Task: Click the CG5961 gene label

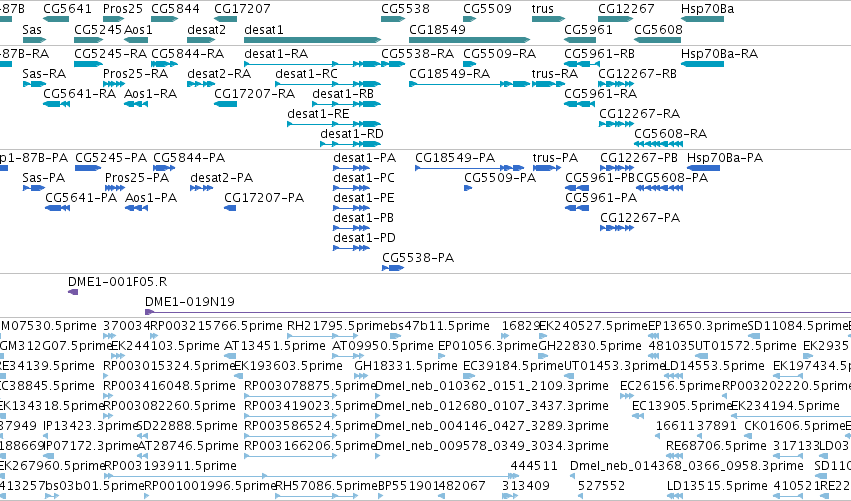Action: point(588,29)
